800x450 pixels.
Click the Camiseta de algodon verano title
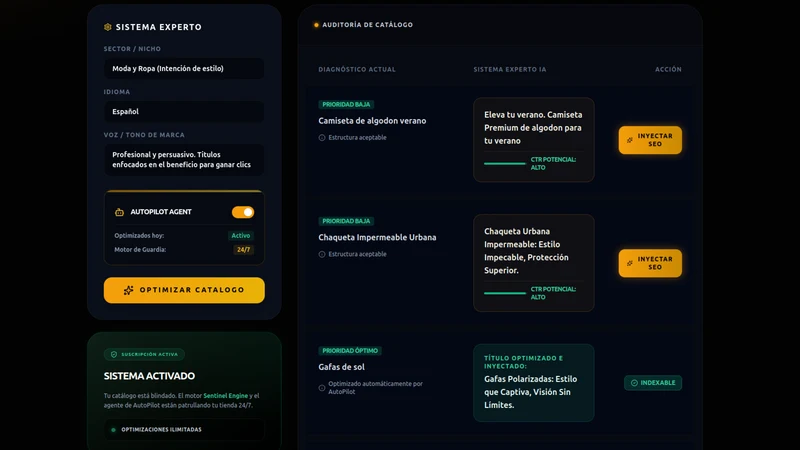click(x=372, y=121)
